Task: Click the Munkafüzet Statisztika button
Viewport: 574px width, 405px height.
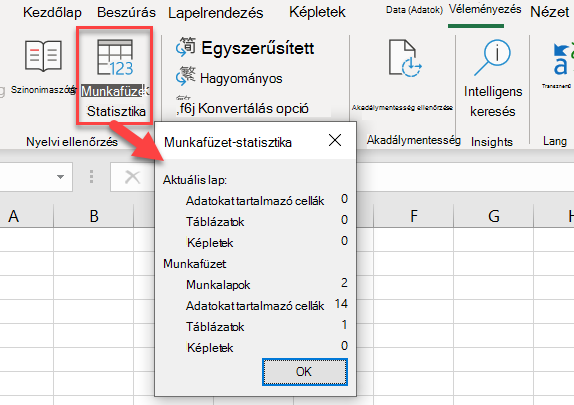Action: point(115,76)
